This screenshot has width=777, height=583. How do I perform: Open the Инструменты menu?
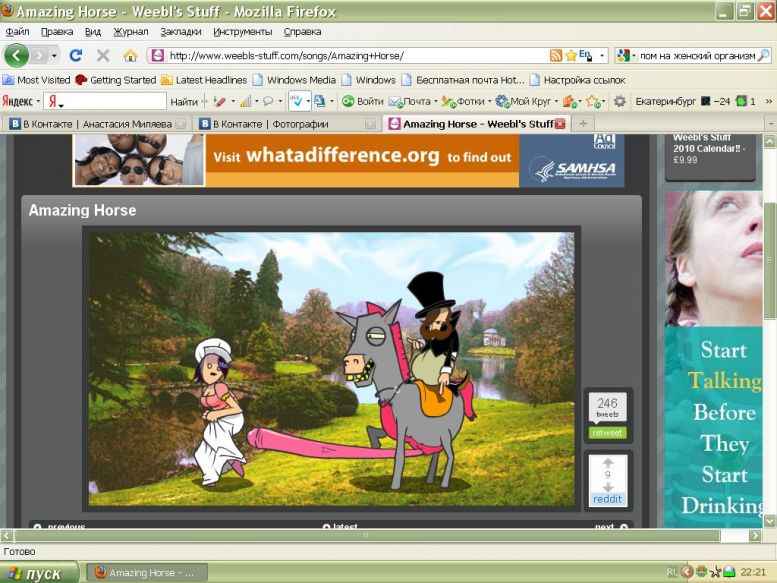pyautogui.click(x=243, y=32)
